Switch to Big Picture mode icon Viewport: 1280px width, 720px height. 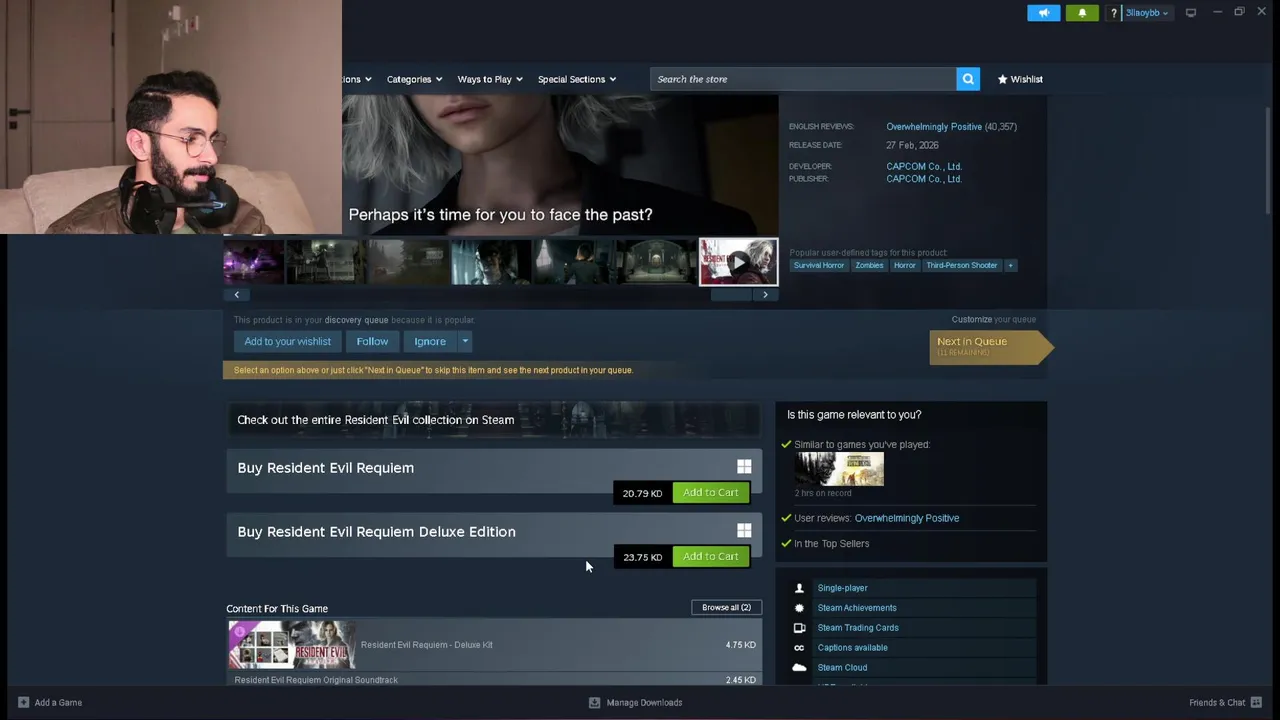(1191, 13)
